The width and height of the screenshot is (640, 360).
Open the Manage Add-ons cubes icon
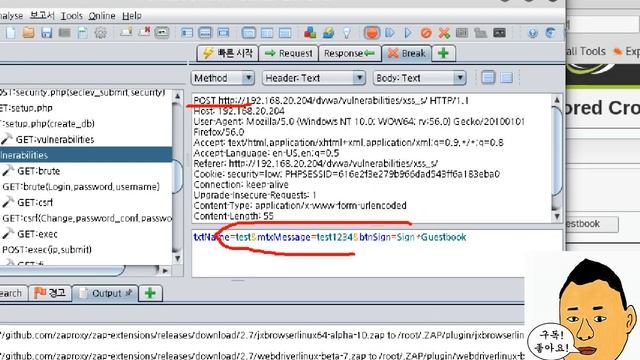coord(310,33)
